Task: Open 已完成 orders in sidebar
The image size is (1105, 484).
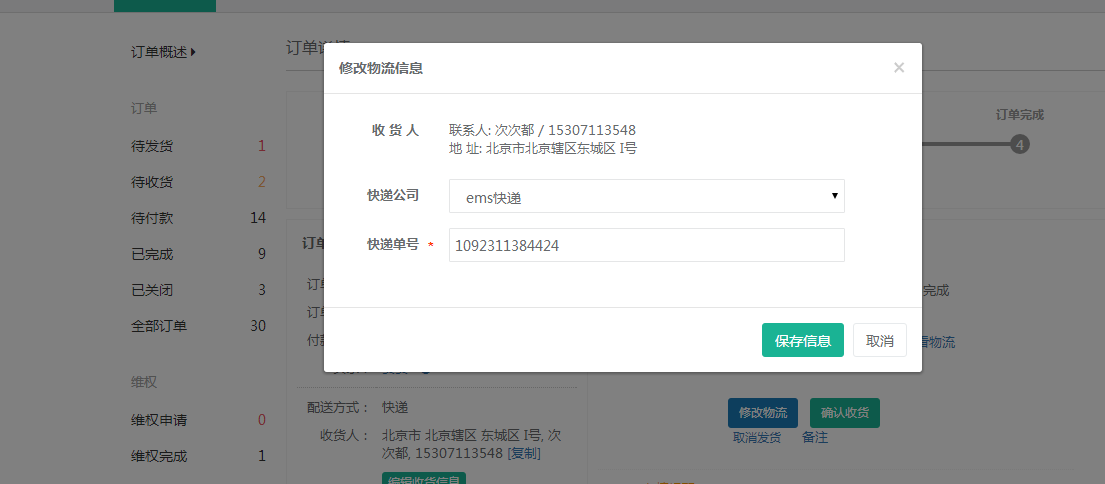Action: click(x=152, y=254)
